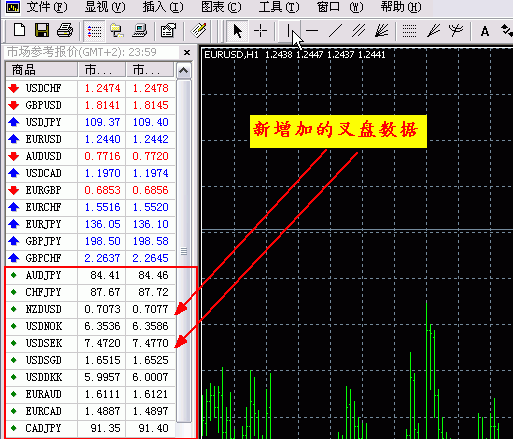
Task: Select the EURCAD symbol
Action: coord(43,411)
